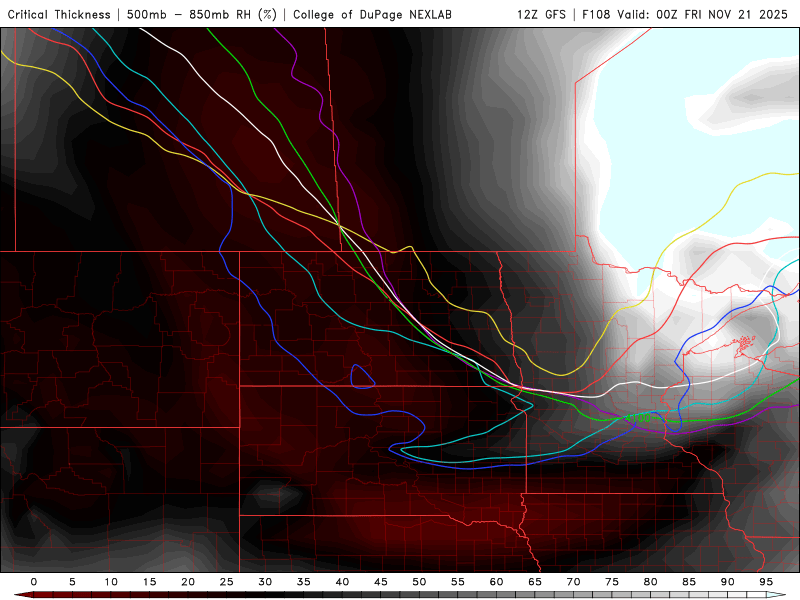Click the "70" color scale label

pyautogui.click(x=573, y=582)
